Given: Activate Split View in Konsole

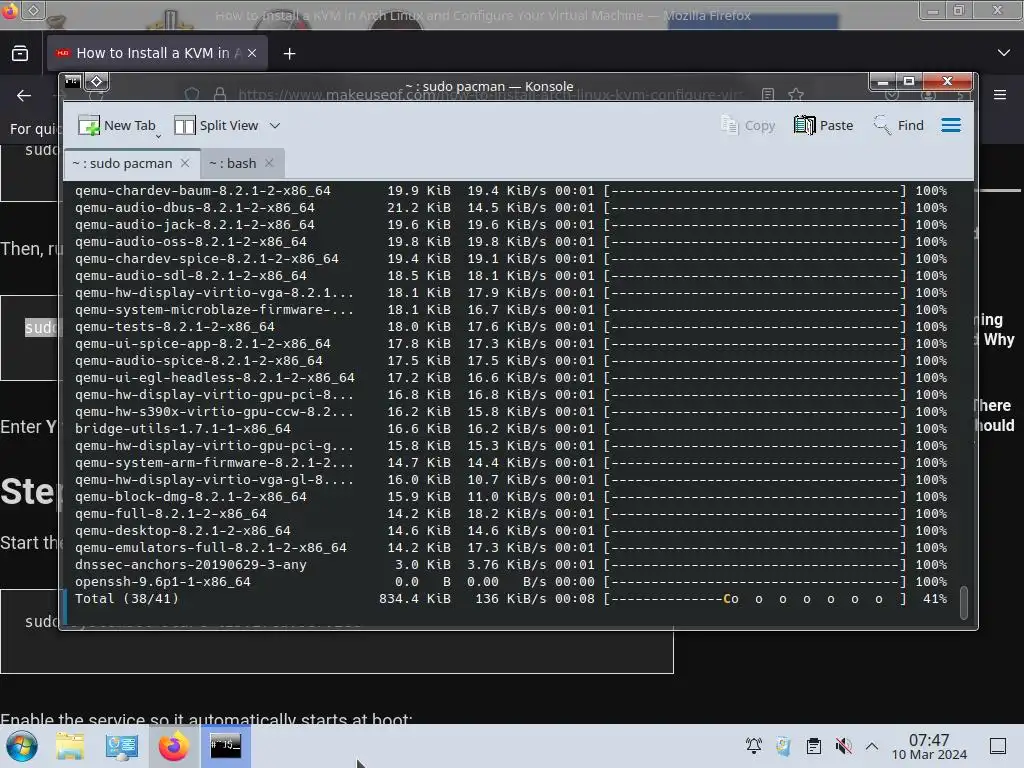Looking at the screenshot, I should point(217,125).
